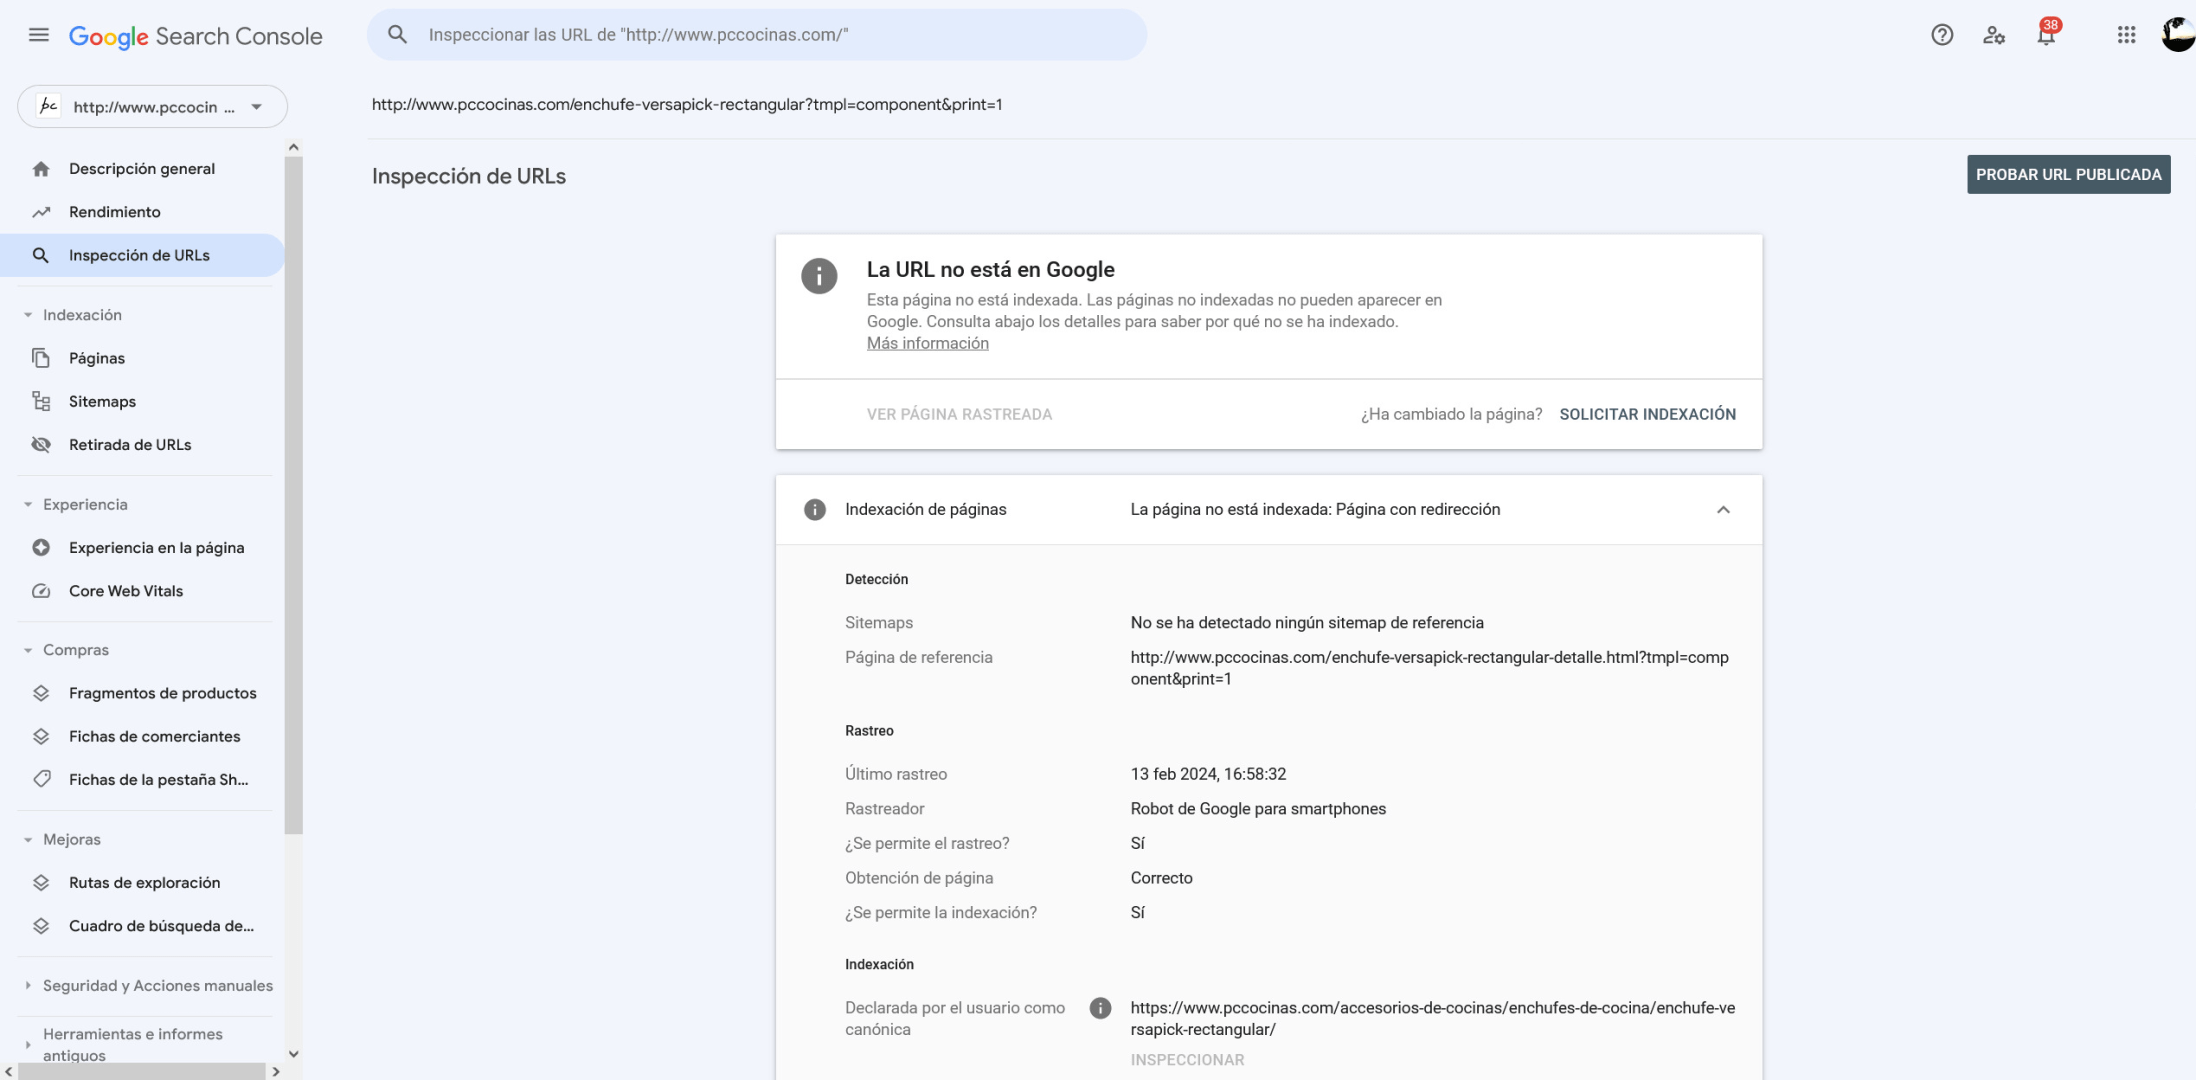This screenshot has height=1080, width=2196.
Task: Open Descripción general in sidebar
Action: click(142, 169)
